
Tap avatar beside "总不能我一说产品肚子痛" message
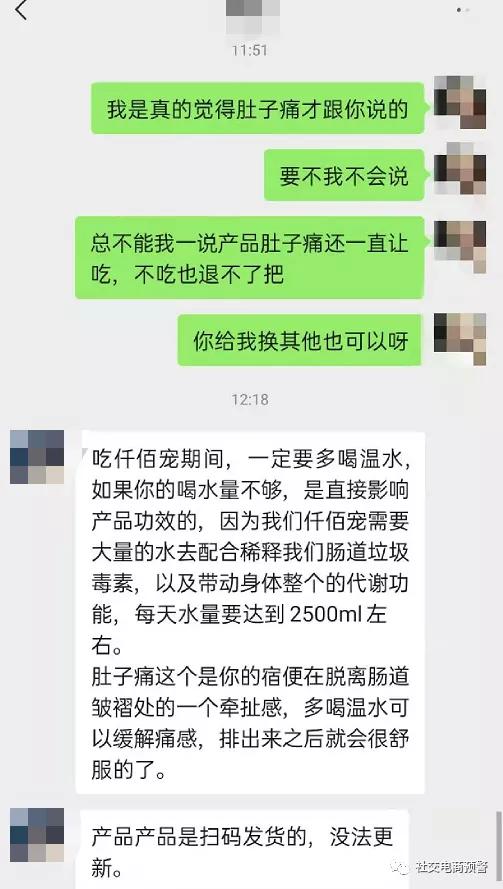tap(460, 247)
